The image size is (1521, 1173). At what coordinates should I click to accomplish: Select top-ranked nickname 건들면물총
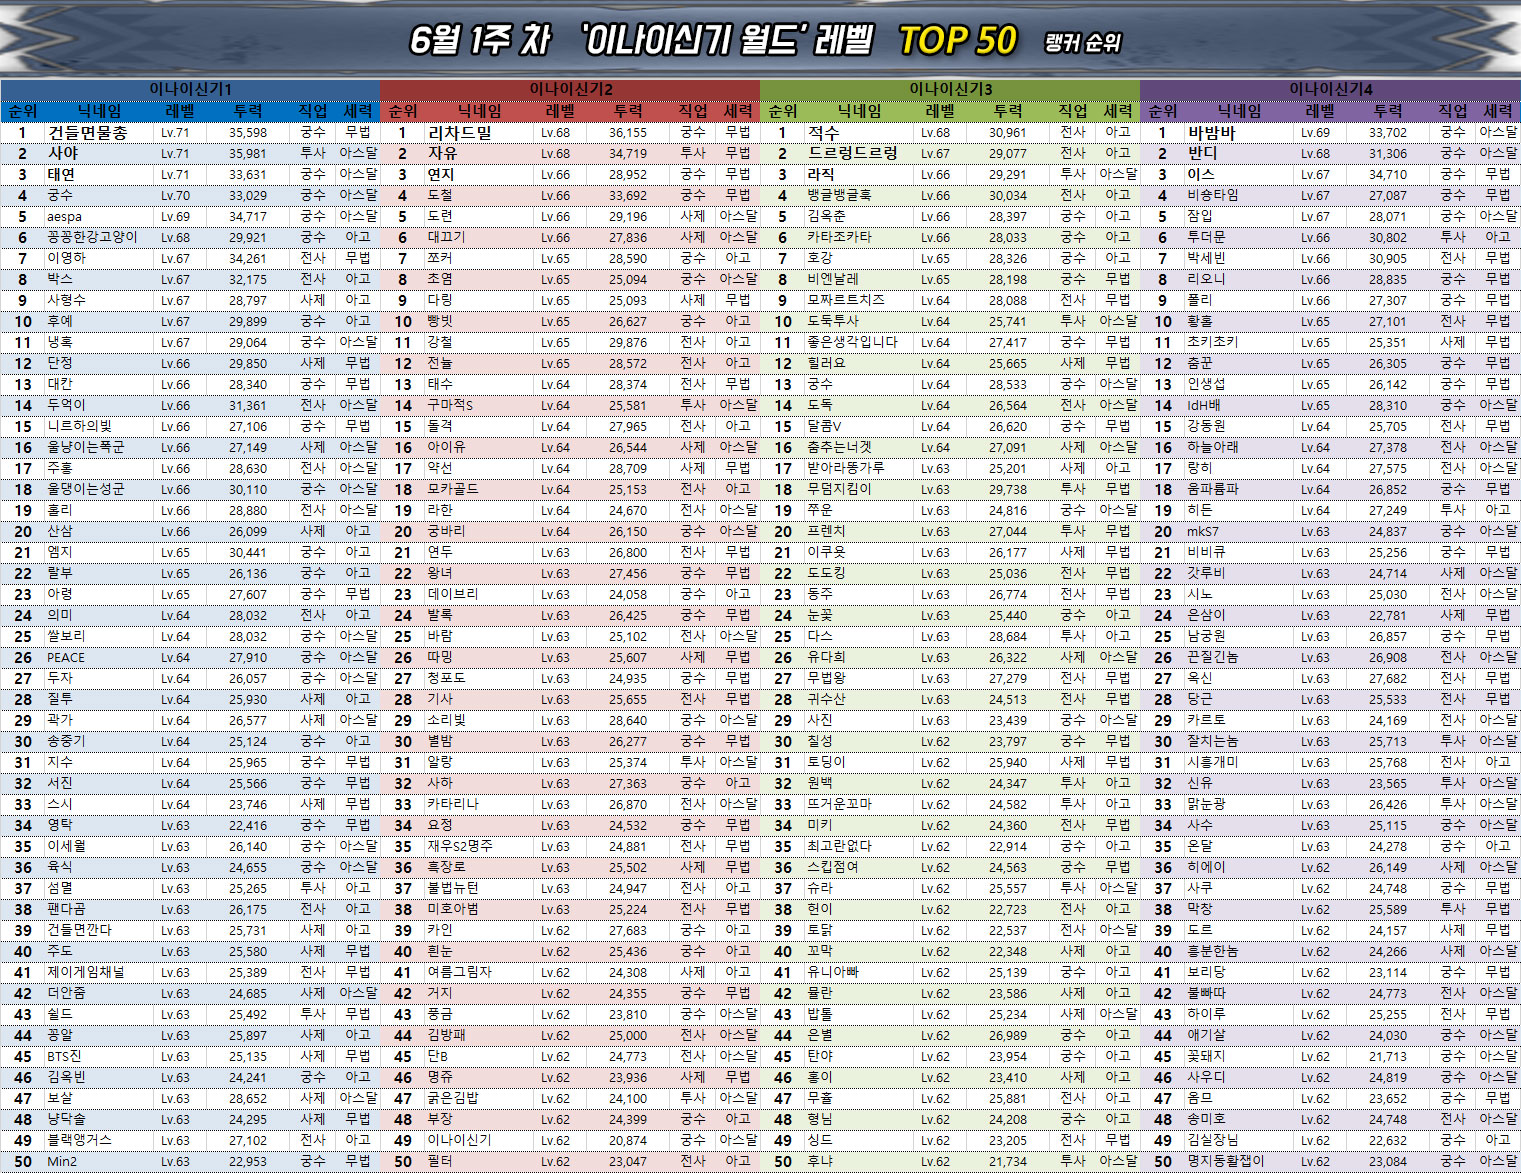pyautogui.click(x=88, y=133)
